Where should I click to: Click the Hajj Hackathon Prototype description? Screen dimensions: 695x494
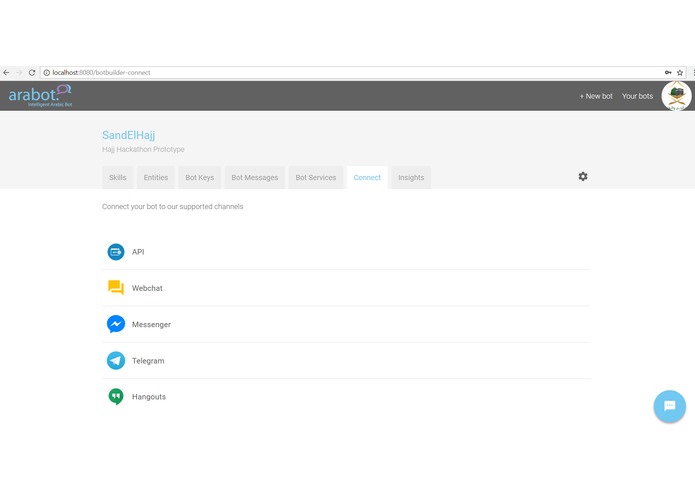[143, 149]
